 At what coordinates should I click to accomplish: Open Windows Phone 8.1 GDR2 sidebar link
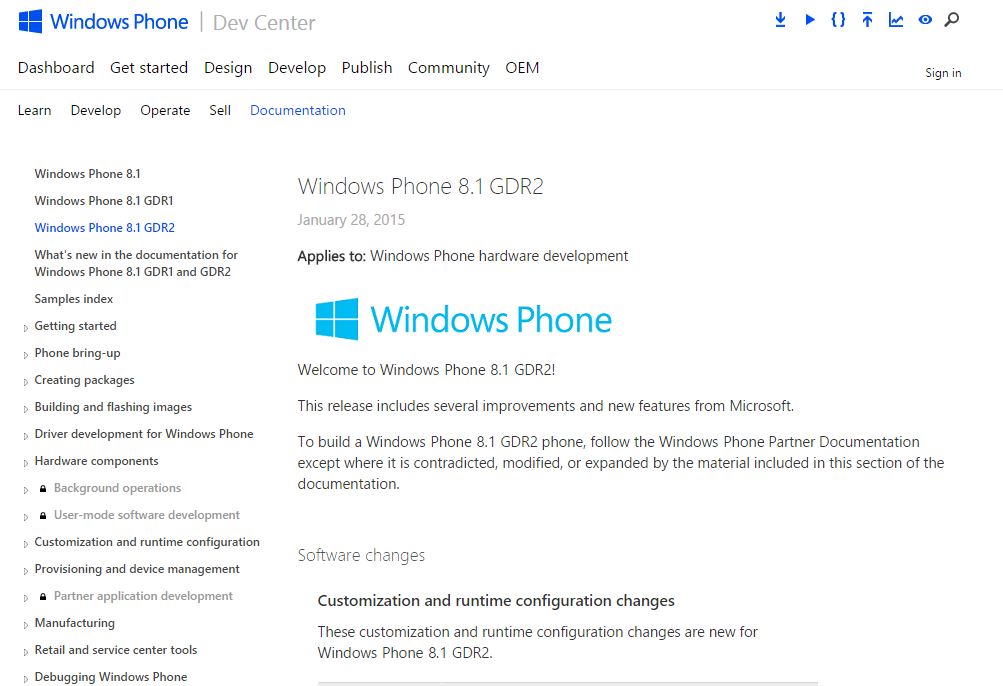click(104, 228)
